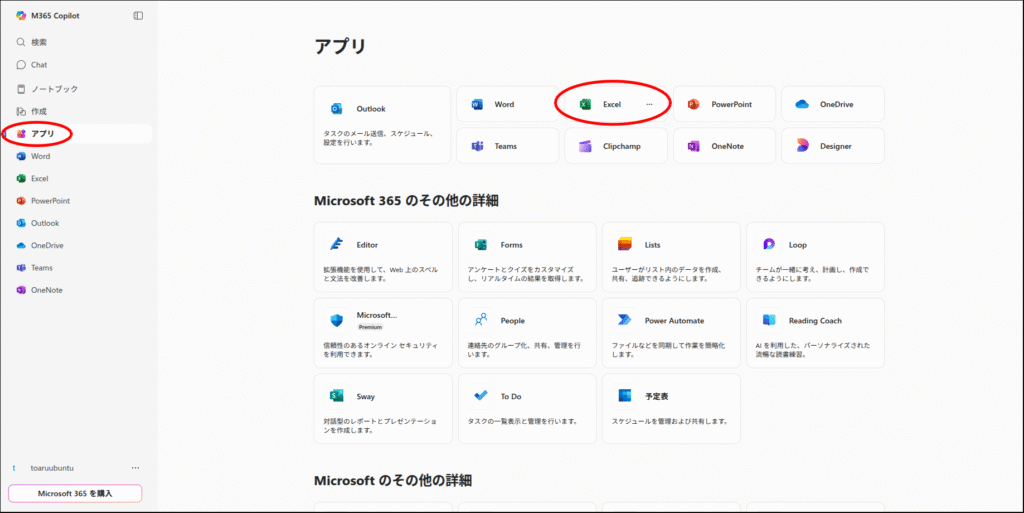The image size is (1024, 513).
Task: Open ノートブック in the sidebar
Action: pyautogui.click(x=53, y=89)
